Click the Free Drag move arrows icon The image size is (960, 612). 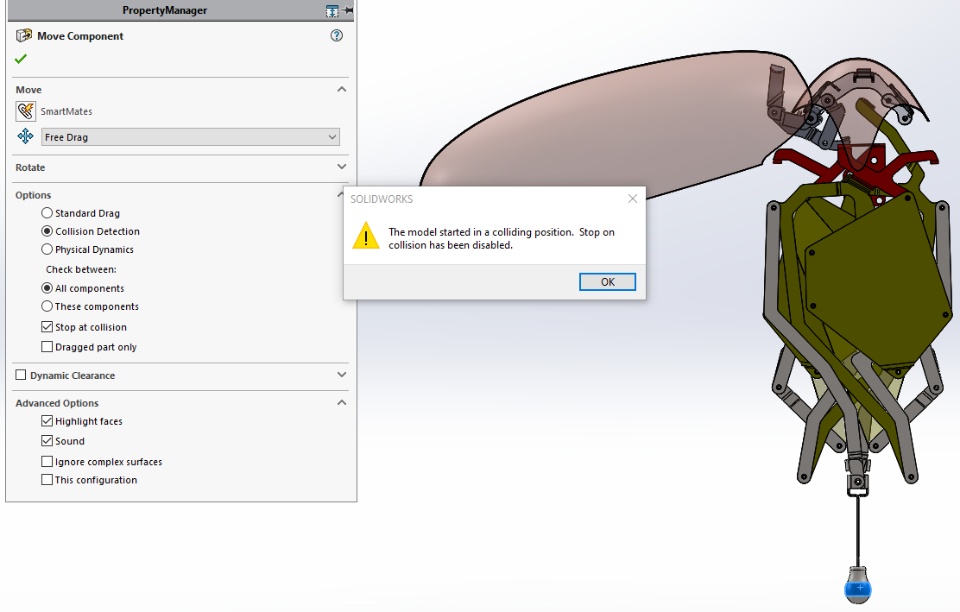25,136
